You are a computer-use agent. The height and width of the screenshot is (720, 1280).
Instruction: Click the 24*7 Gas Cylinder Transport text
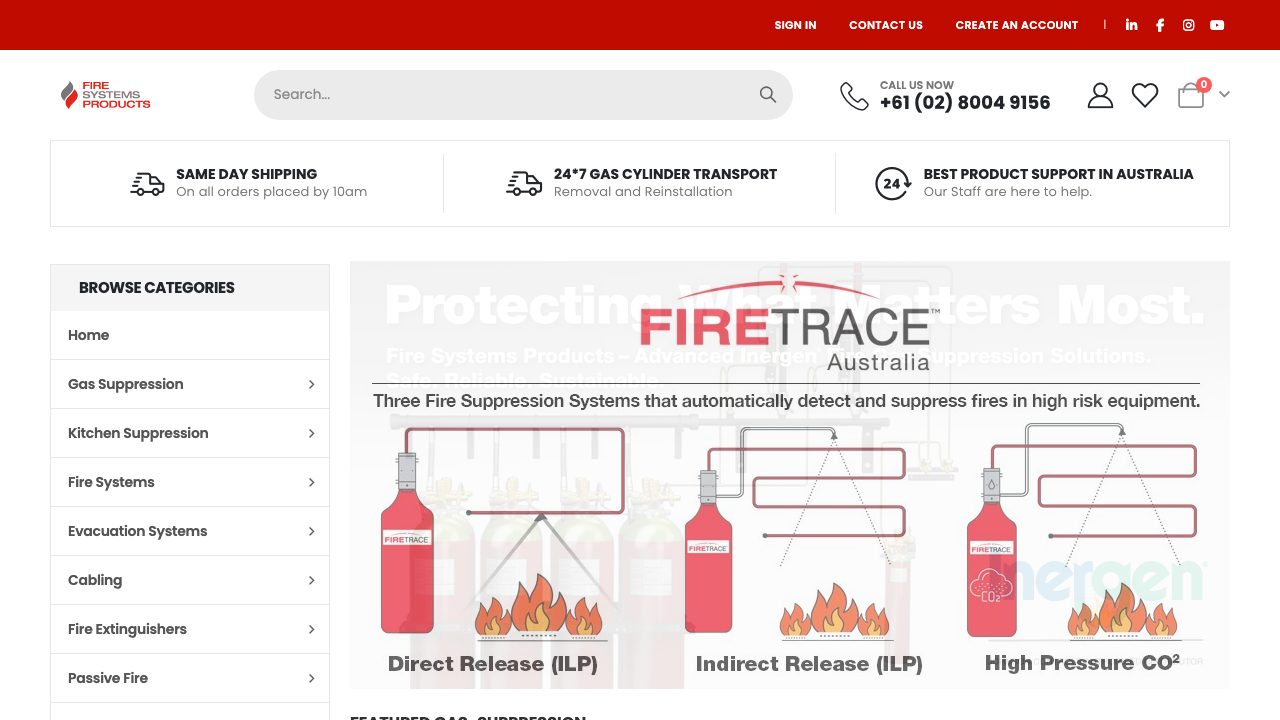click(x=665, y=174)
